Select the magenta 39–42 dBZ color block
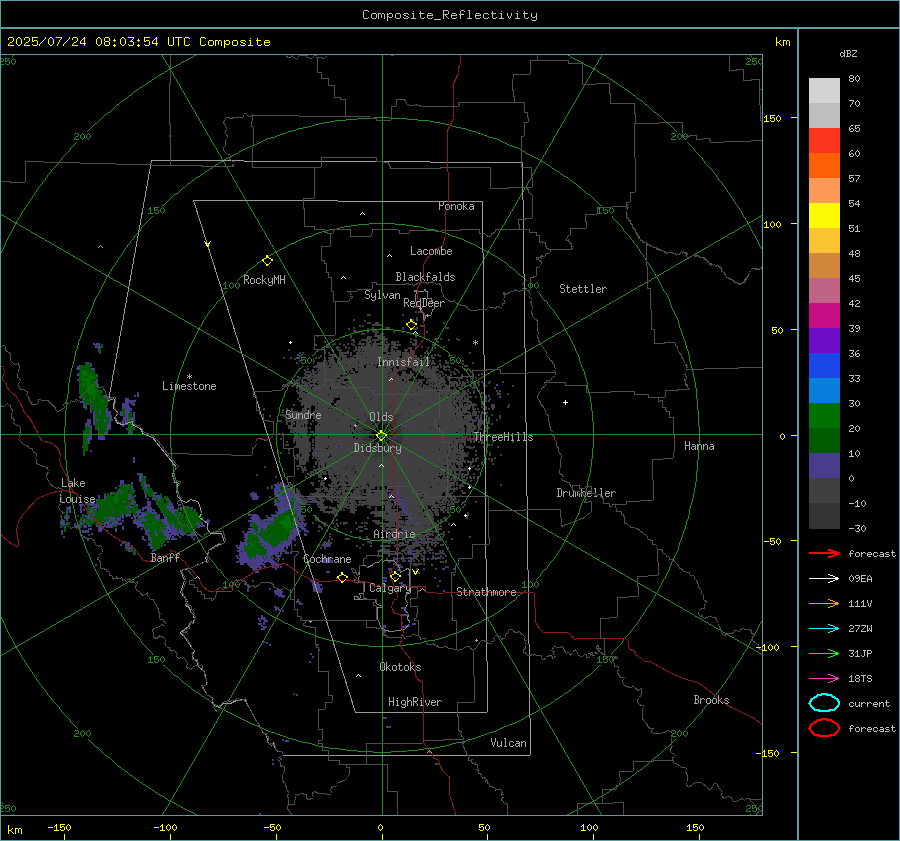Image resolution: width=900 pixels, height=841 pixels. pyautogui.click(x=824, y=316)
